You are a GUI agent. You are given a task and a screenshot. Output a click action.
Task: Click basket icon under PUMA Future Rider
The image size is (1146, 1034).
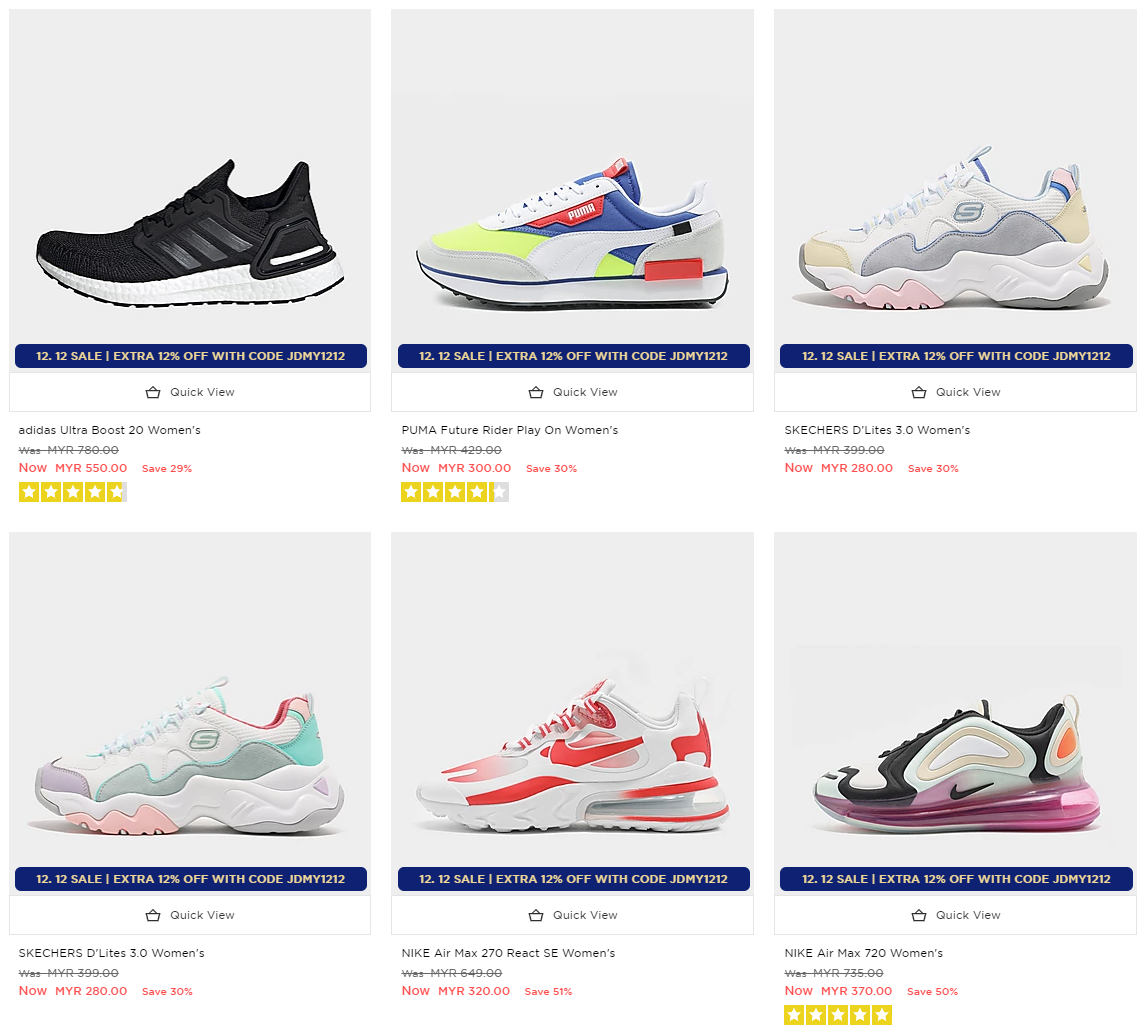pyautogui.click(x=536, y=392)
